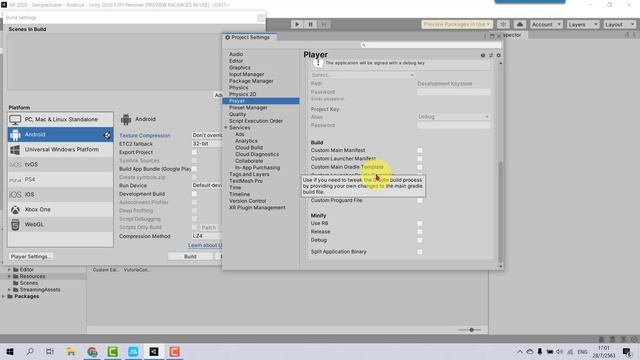Toggle Use R8 checkbox

pyautogui.click(x=420, y=223)
